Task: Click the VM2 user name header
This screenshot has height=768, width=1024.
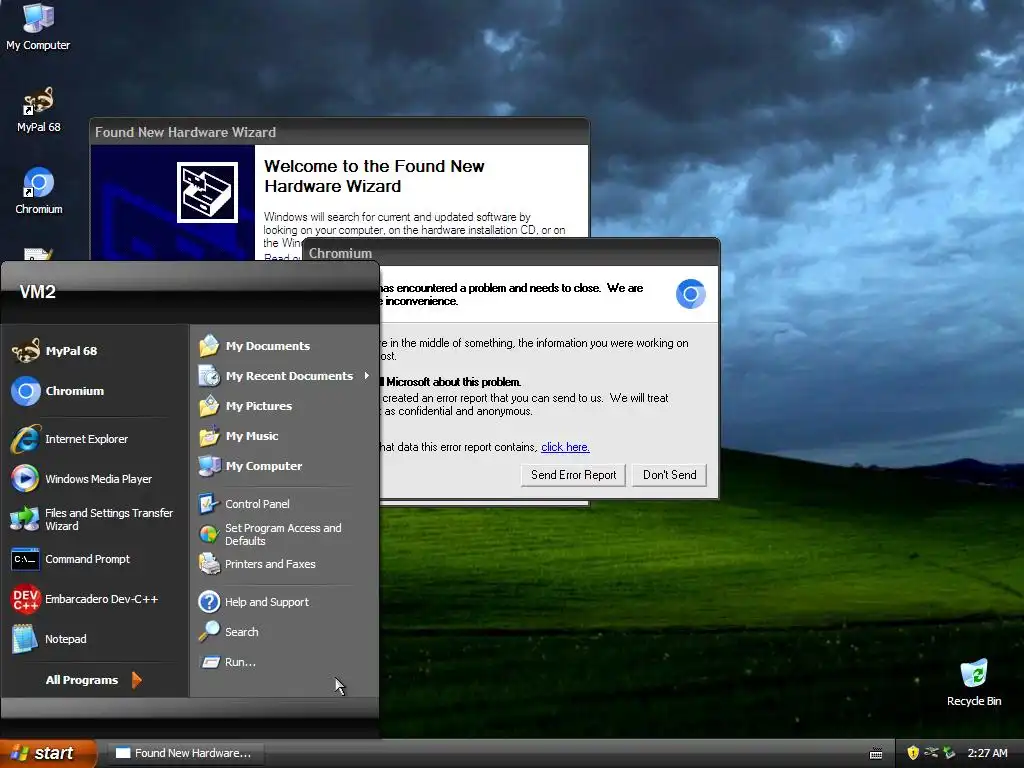Action: [38, 292]
